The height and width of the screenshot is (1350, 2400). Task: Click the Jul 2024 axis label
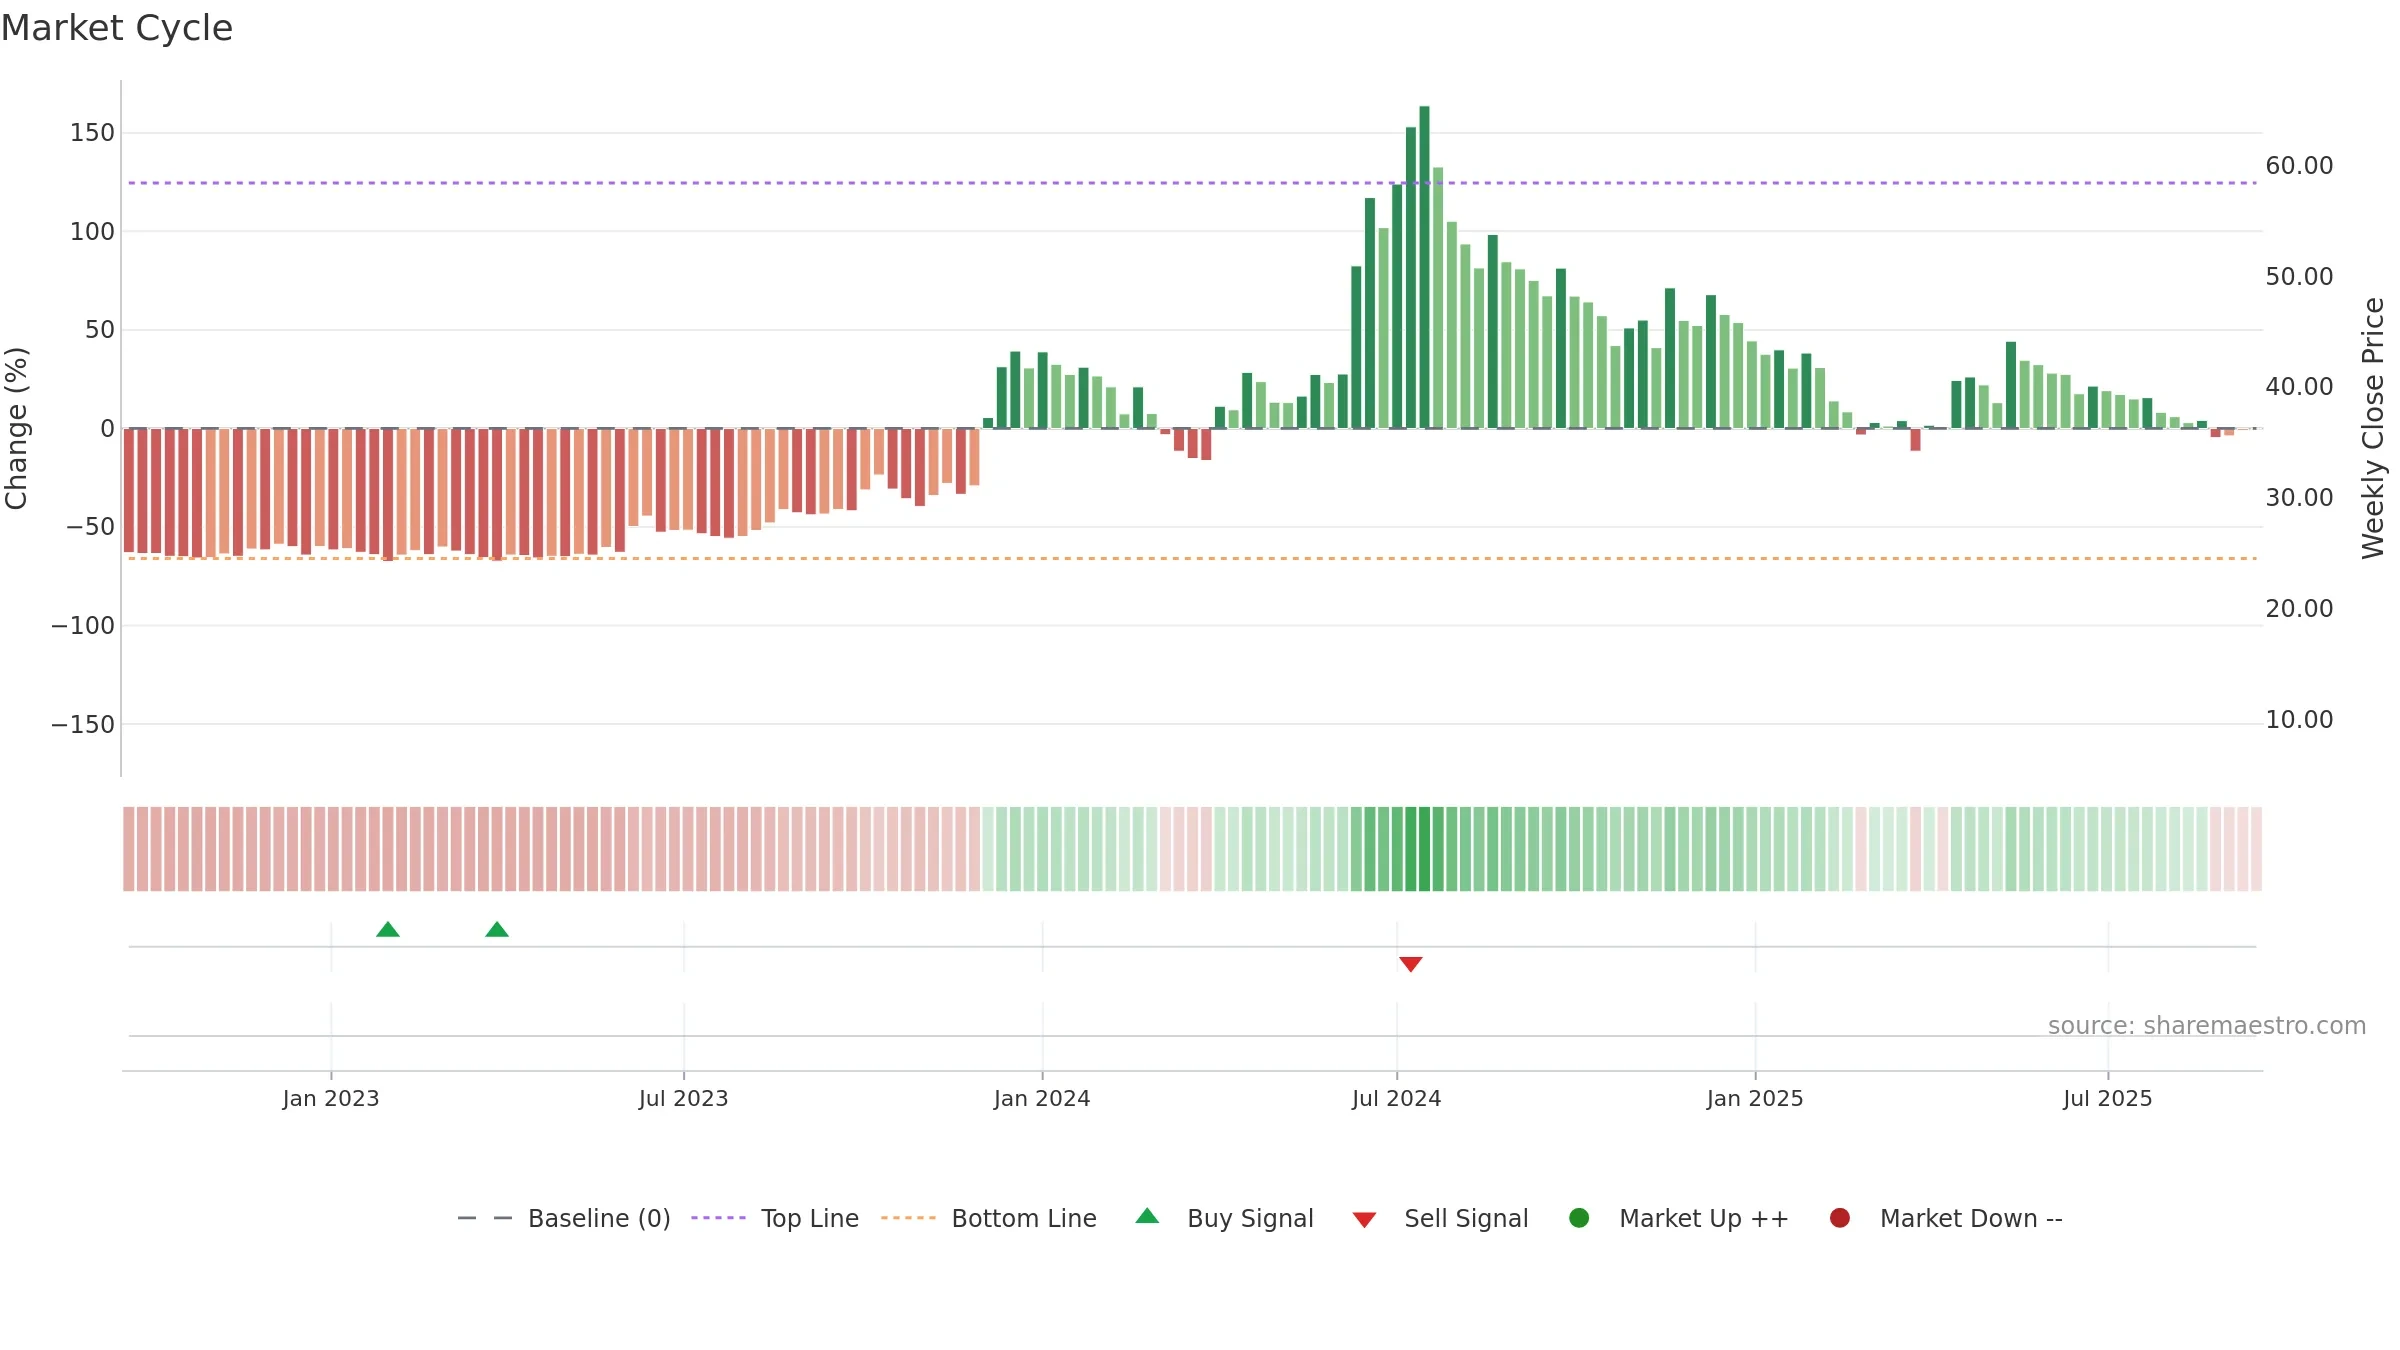click(x=1397, y=1099)
